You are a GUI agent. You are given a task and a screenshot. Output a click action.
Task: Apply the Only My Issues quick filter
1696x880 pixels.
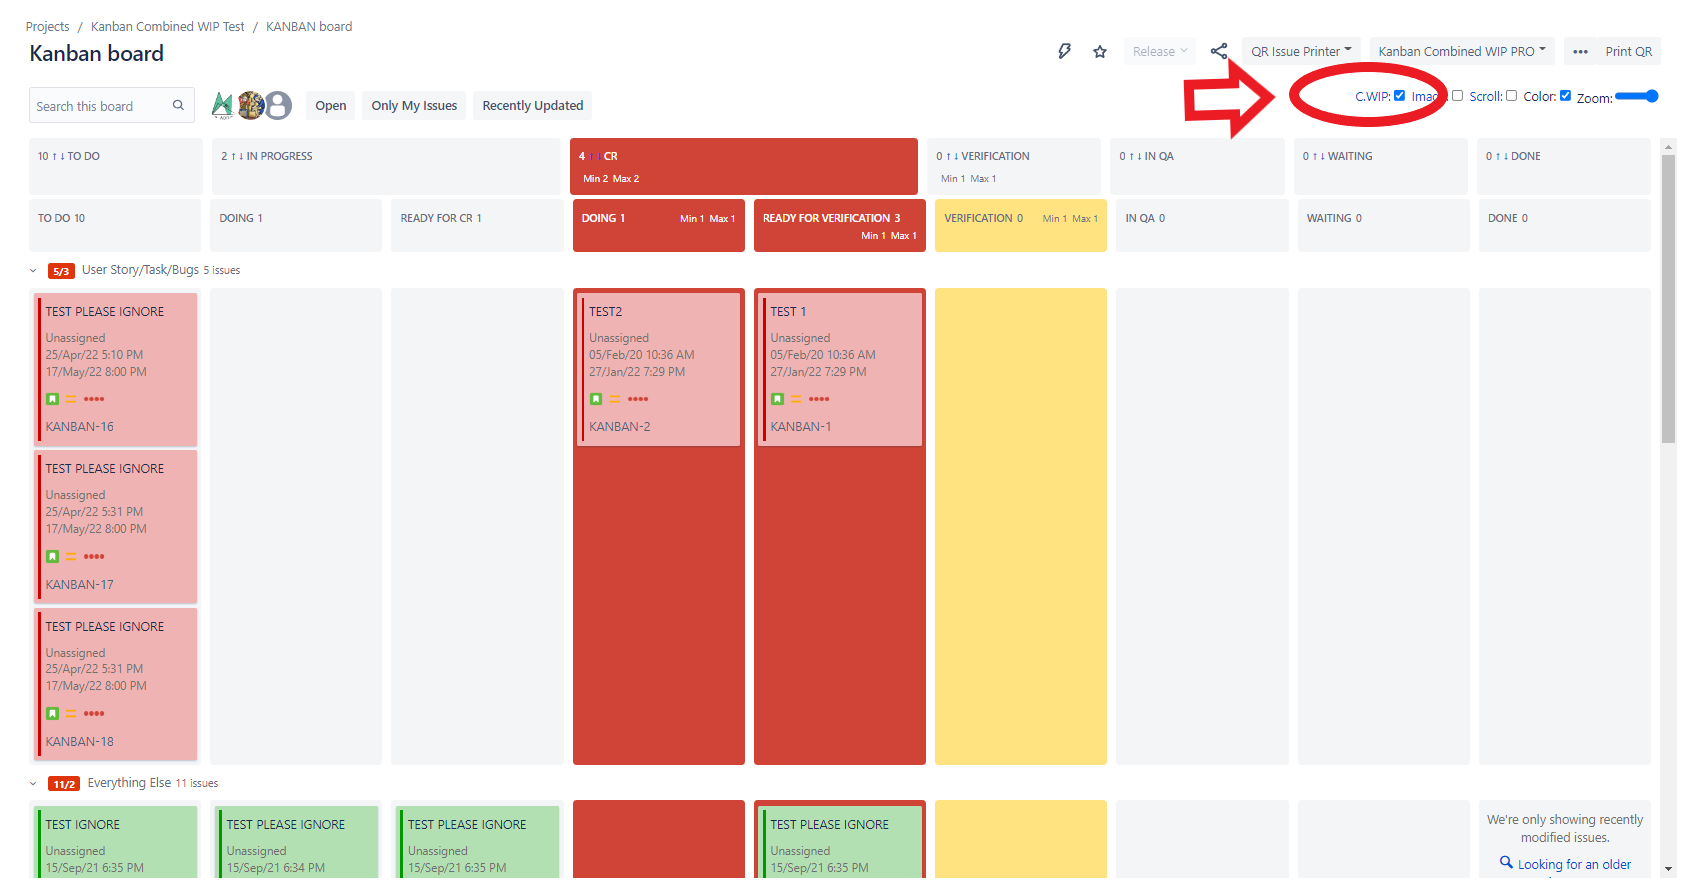(414, 106)
